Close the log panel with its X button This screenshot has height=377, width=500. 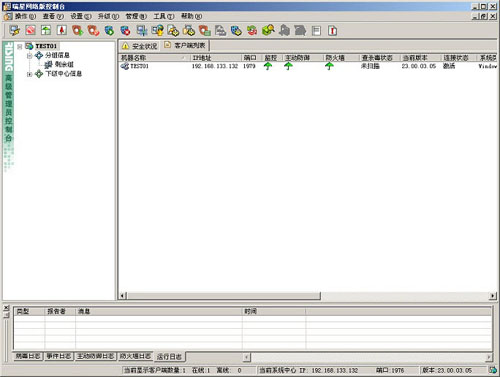pos(6,308)
